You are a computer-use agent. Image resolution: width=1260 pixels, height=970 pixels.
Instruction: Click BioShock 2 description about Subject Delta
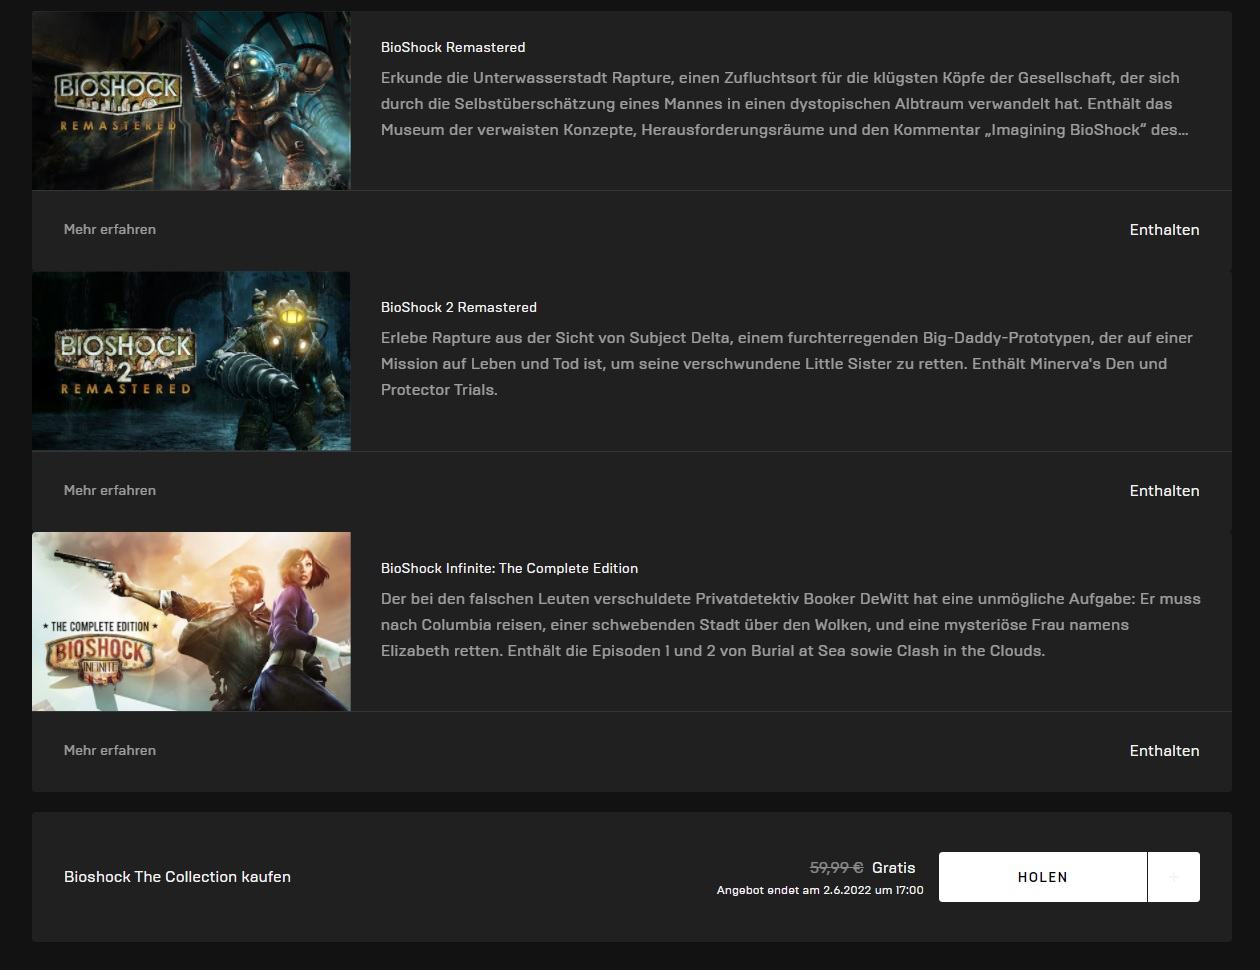787,363
